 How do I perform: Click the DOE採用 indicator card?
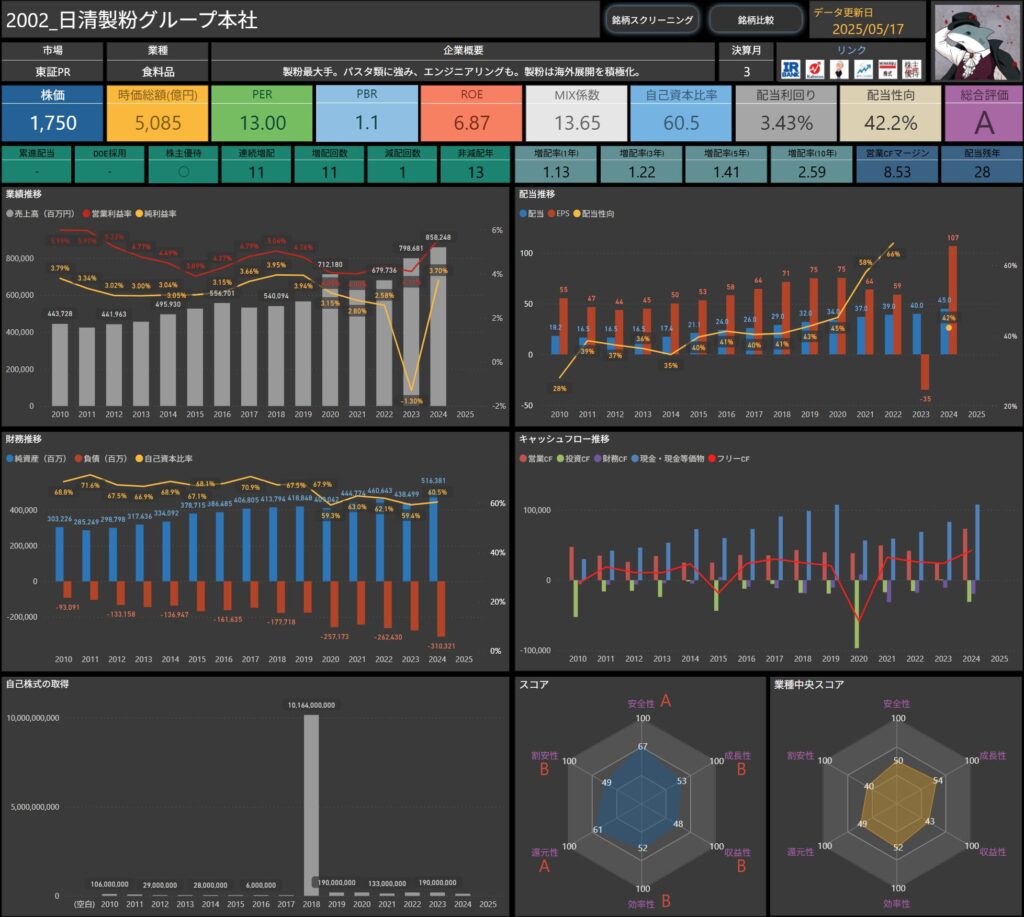click(110, 165)
